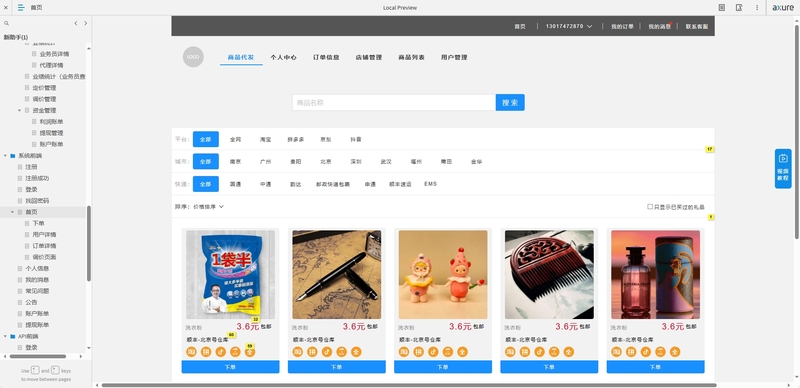The height and width of the screenshot is (388, 800).
Task: Click the 视频教程 video tutorial button
Action: coord(783,168)
